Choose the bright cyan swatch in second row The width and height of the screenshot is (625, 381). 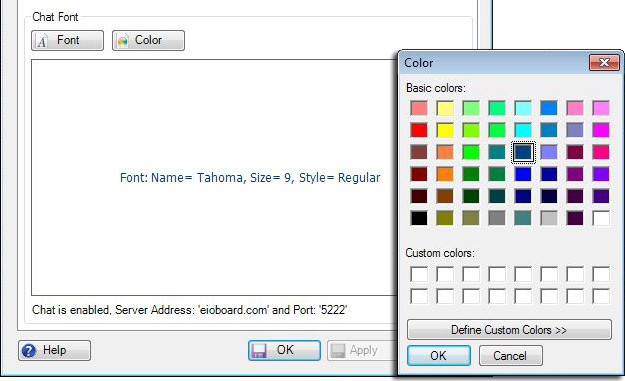[523, 130]
